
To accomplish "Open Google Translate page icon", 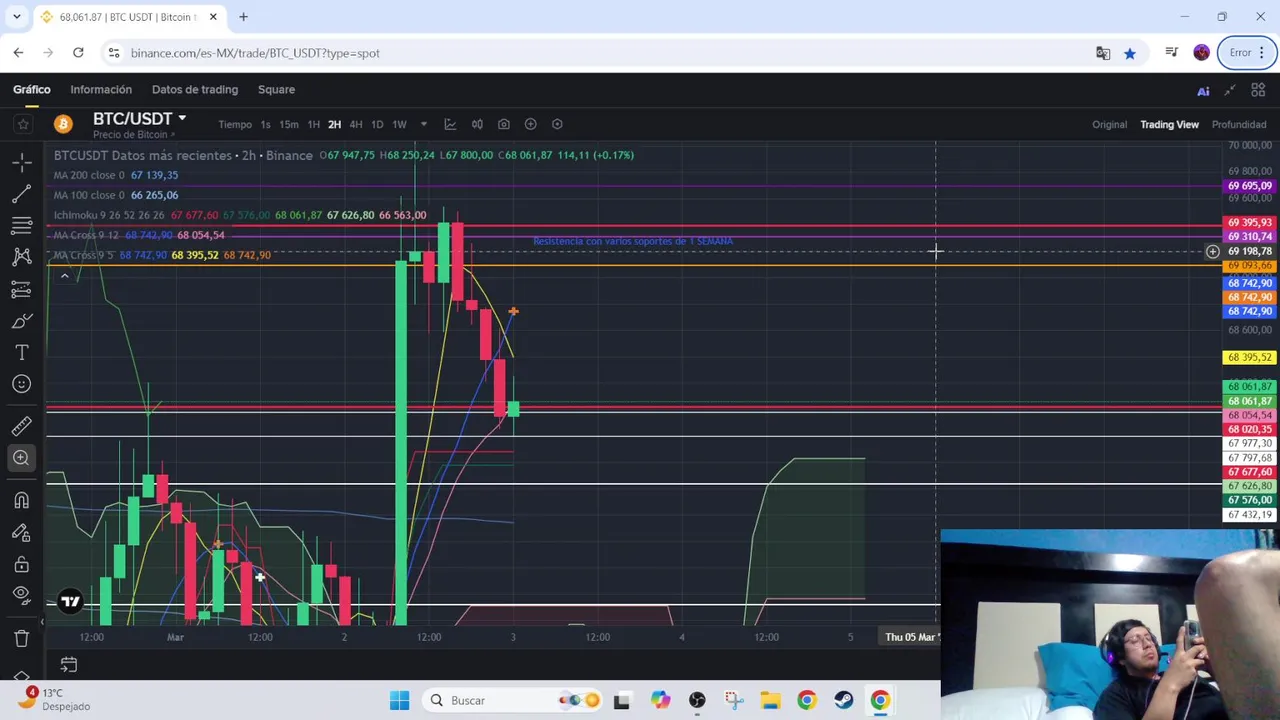I will [x=1103, y=53].
